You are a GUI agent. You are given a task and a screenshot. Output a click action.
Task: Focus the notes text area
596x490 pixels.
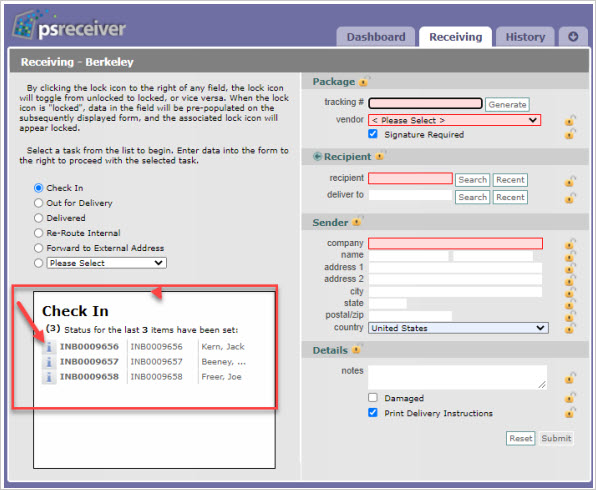click(x=458, y=377)
